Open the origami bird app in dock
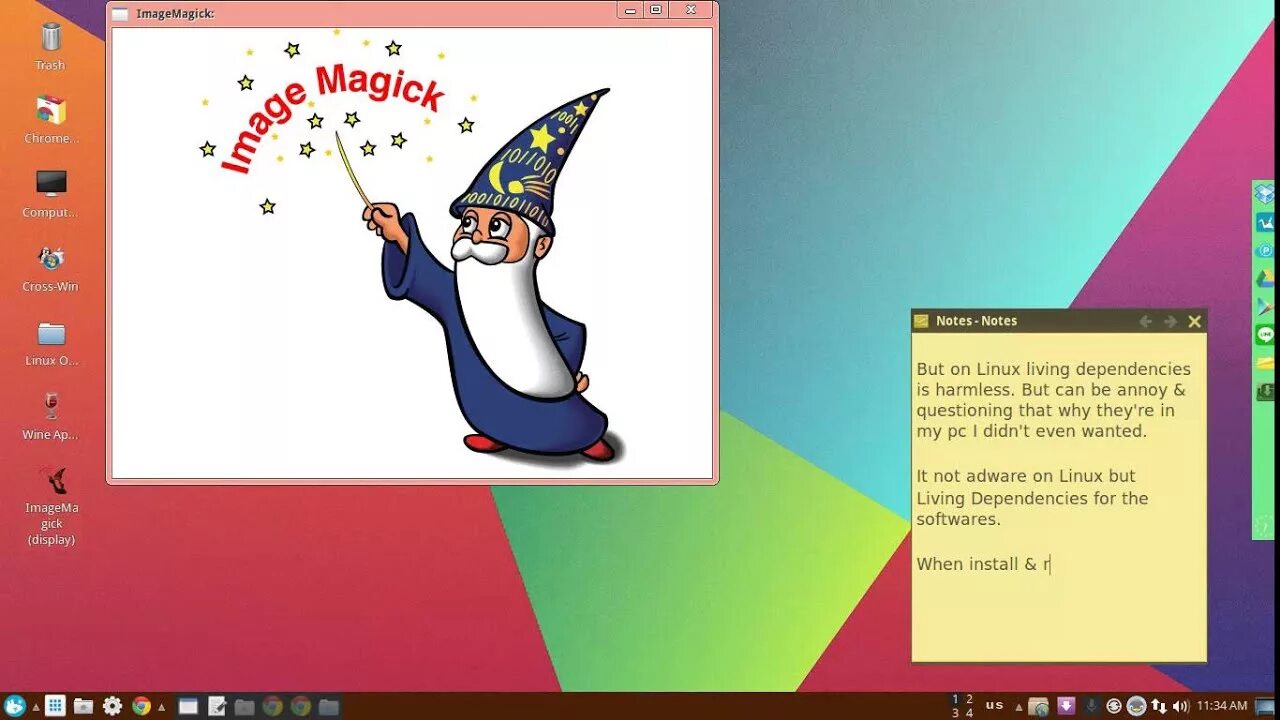The height and width of the screenshot is (720, 1280). pyautogui.click(x=1265, y=222)
